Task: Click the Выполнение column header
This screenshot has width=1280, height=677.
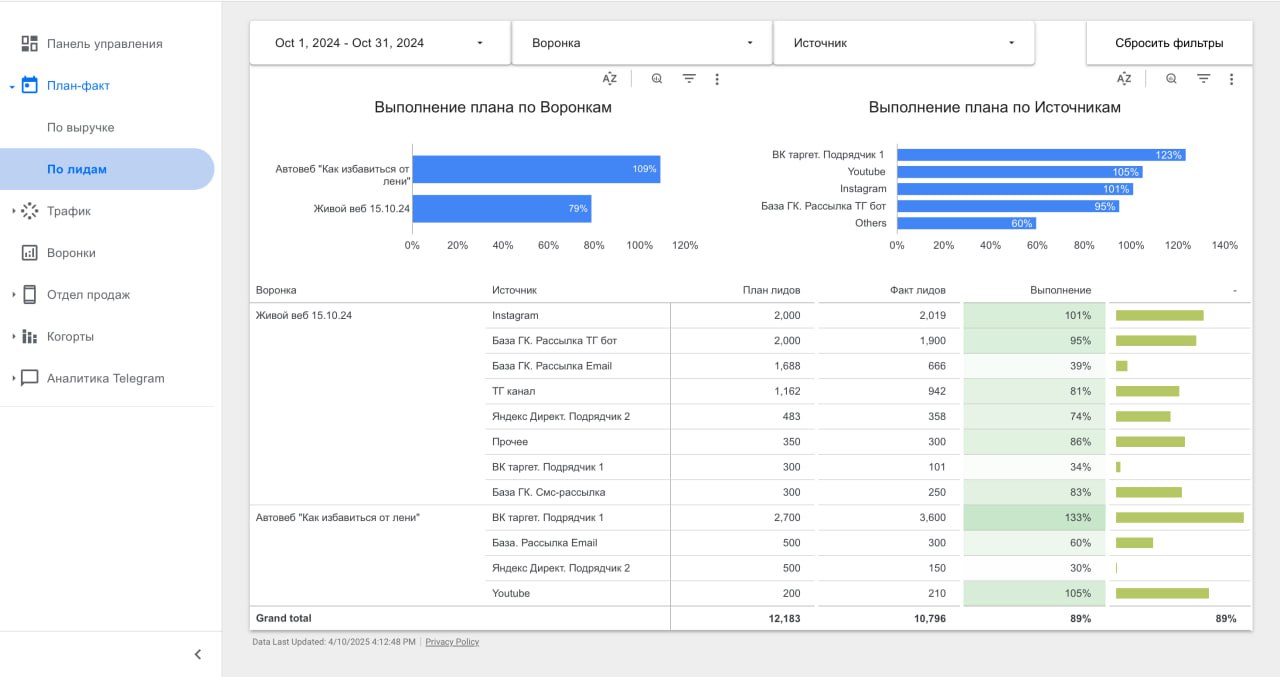Action: tap(1060, 290)
